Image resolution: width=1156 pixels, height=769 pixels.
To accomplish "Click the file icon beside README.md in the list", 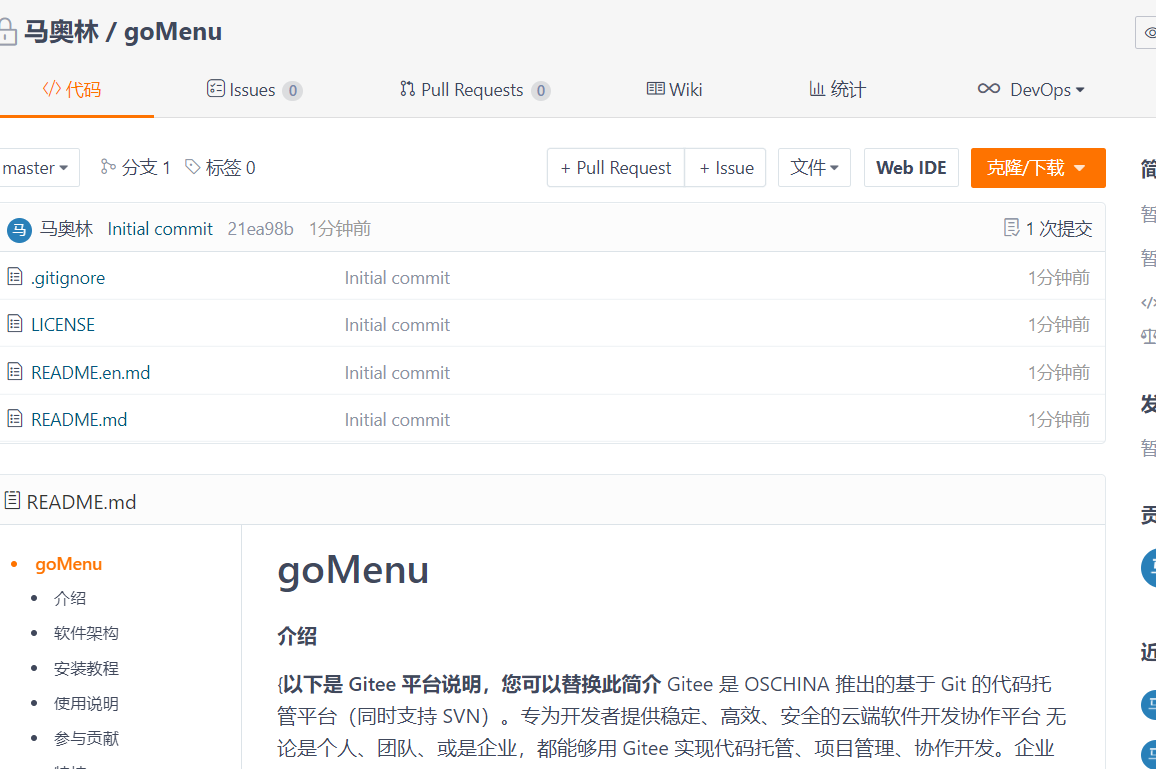I will [x=15, y=419].
